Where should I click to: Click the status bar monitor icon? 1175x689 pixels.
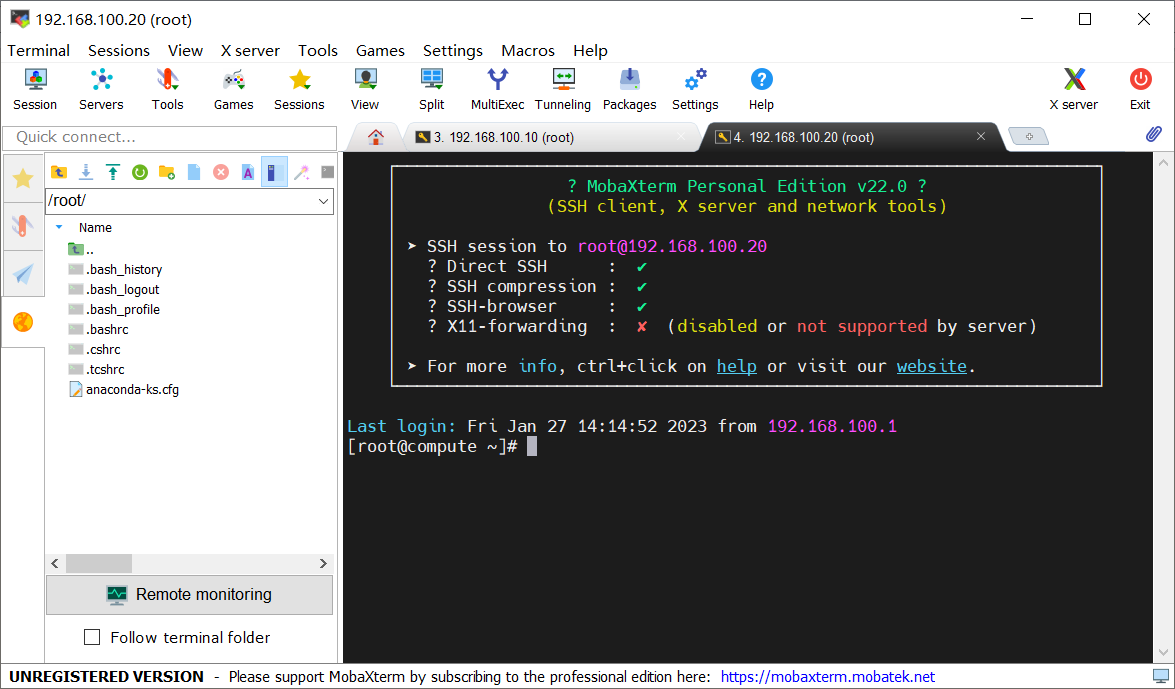point(1161,676)
